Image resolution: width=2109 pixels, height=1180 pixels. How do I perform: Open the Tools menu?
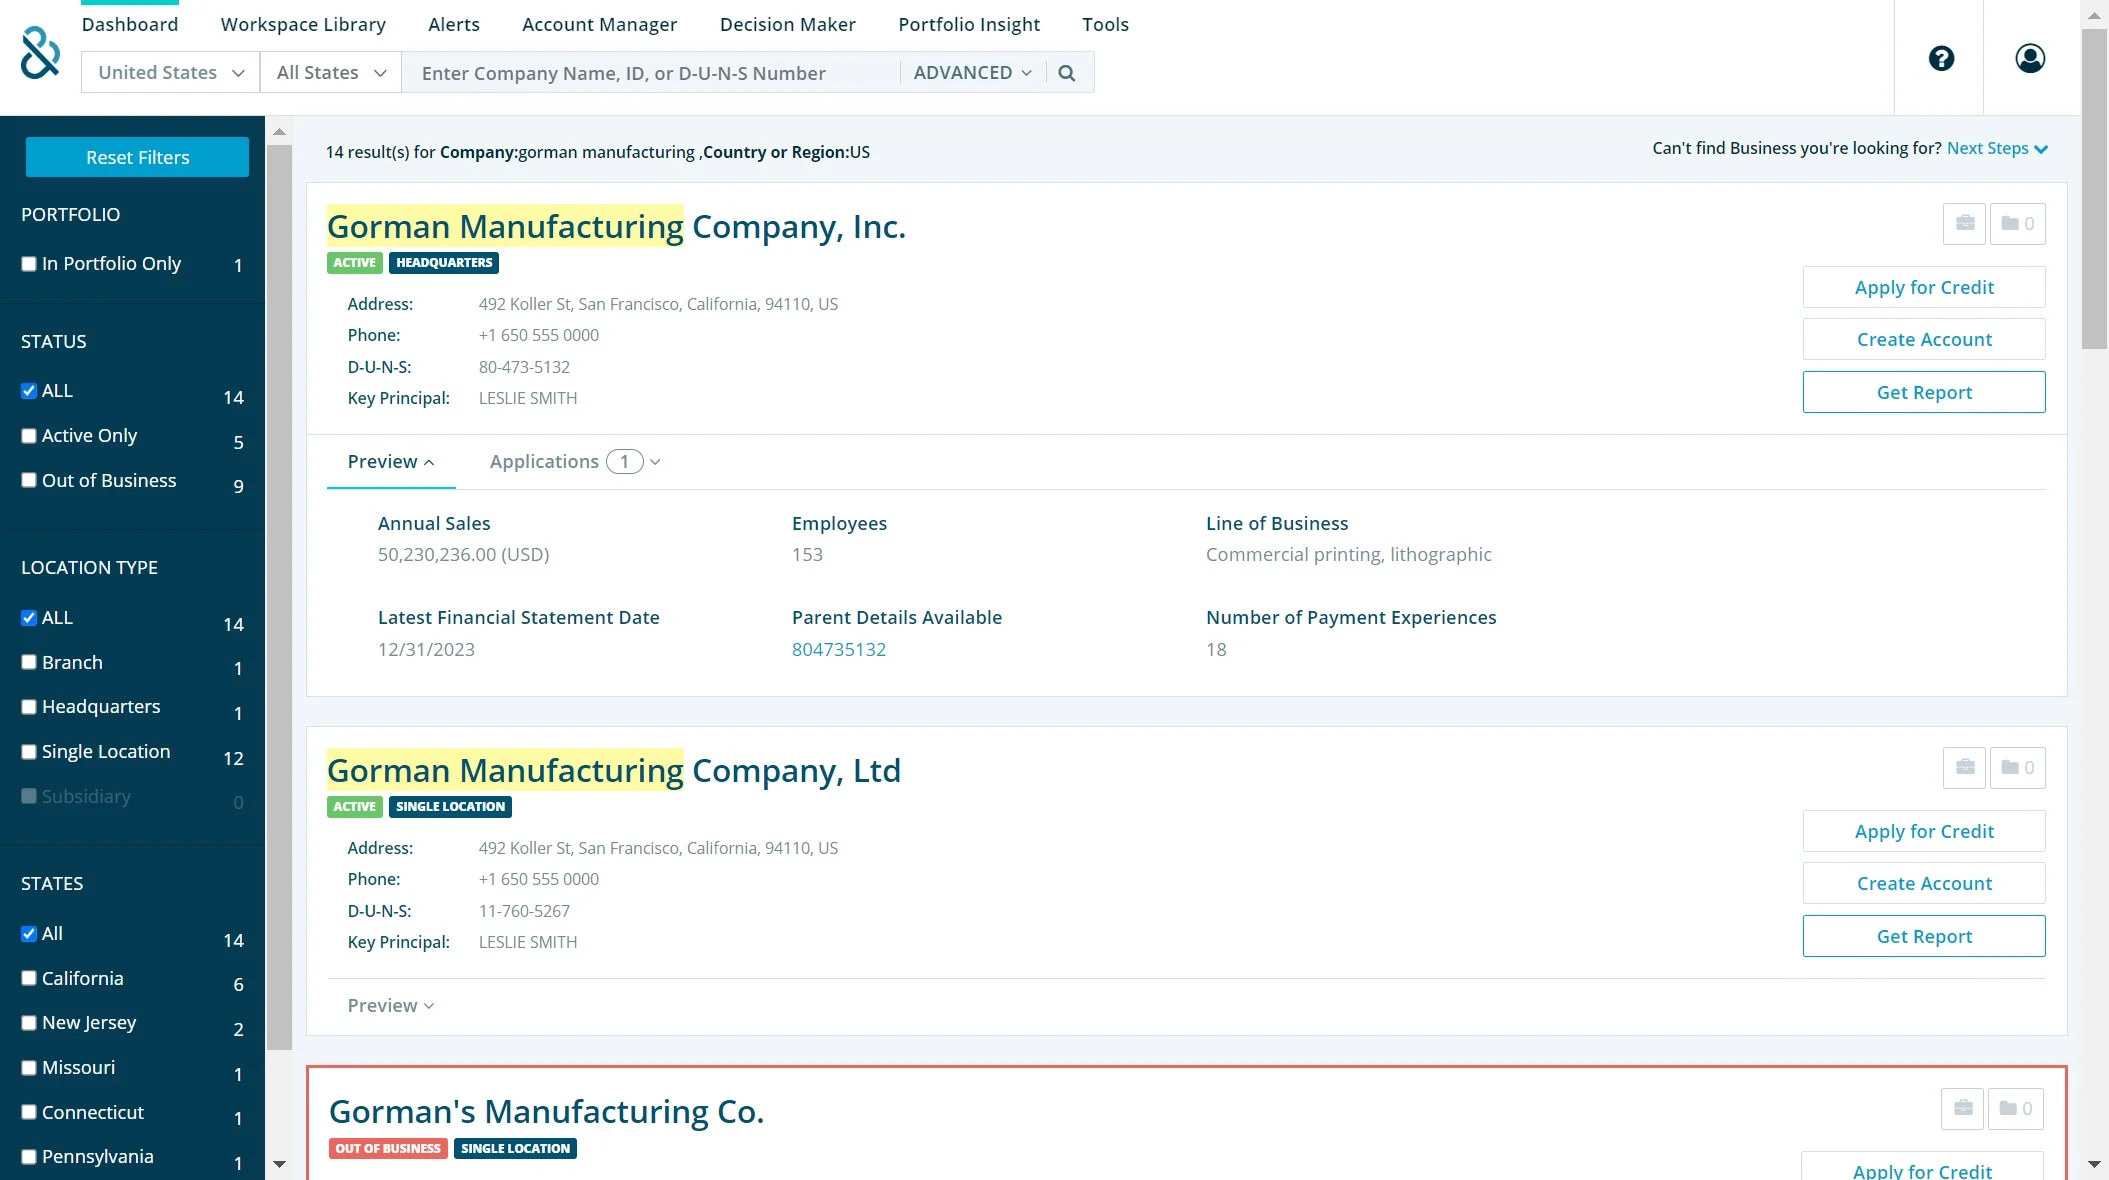tap(1105, 24)
